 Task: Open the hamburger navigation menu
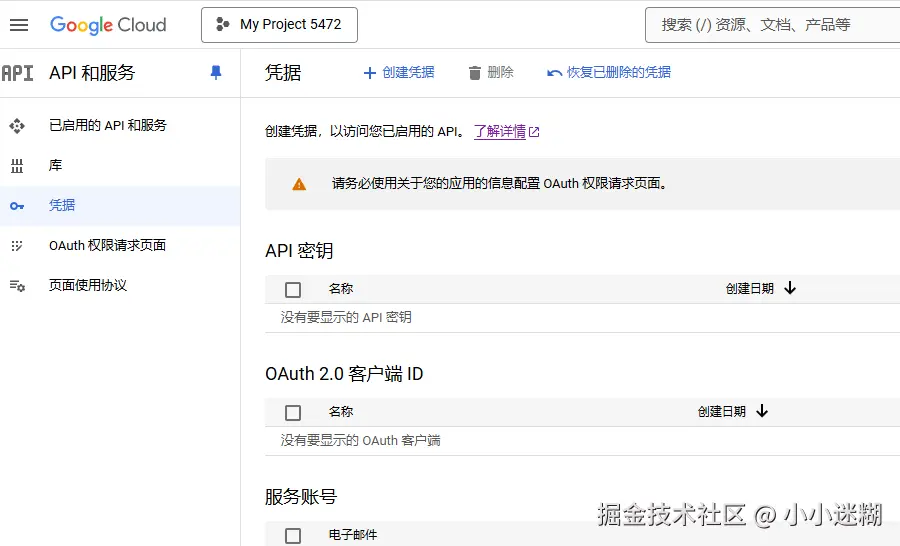pos(18,25)
